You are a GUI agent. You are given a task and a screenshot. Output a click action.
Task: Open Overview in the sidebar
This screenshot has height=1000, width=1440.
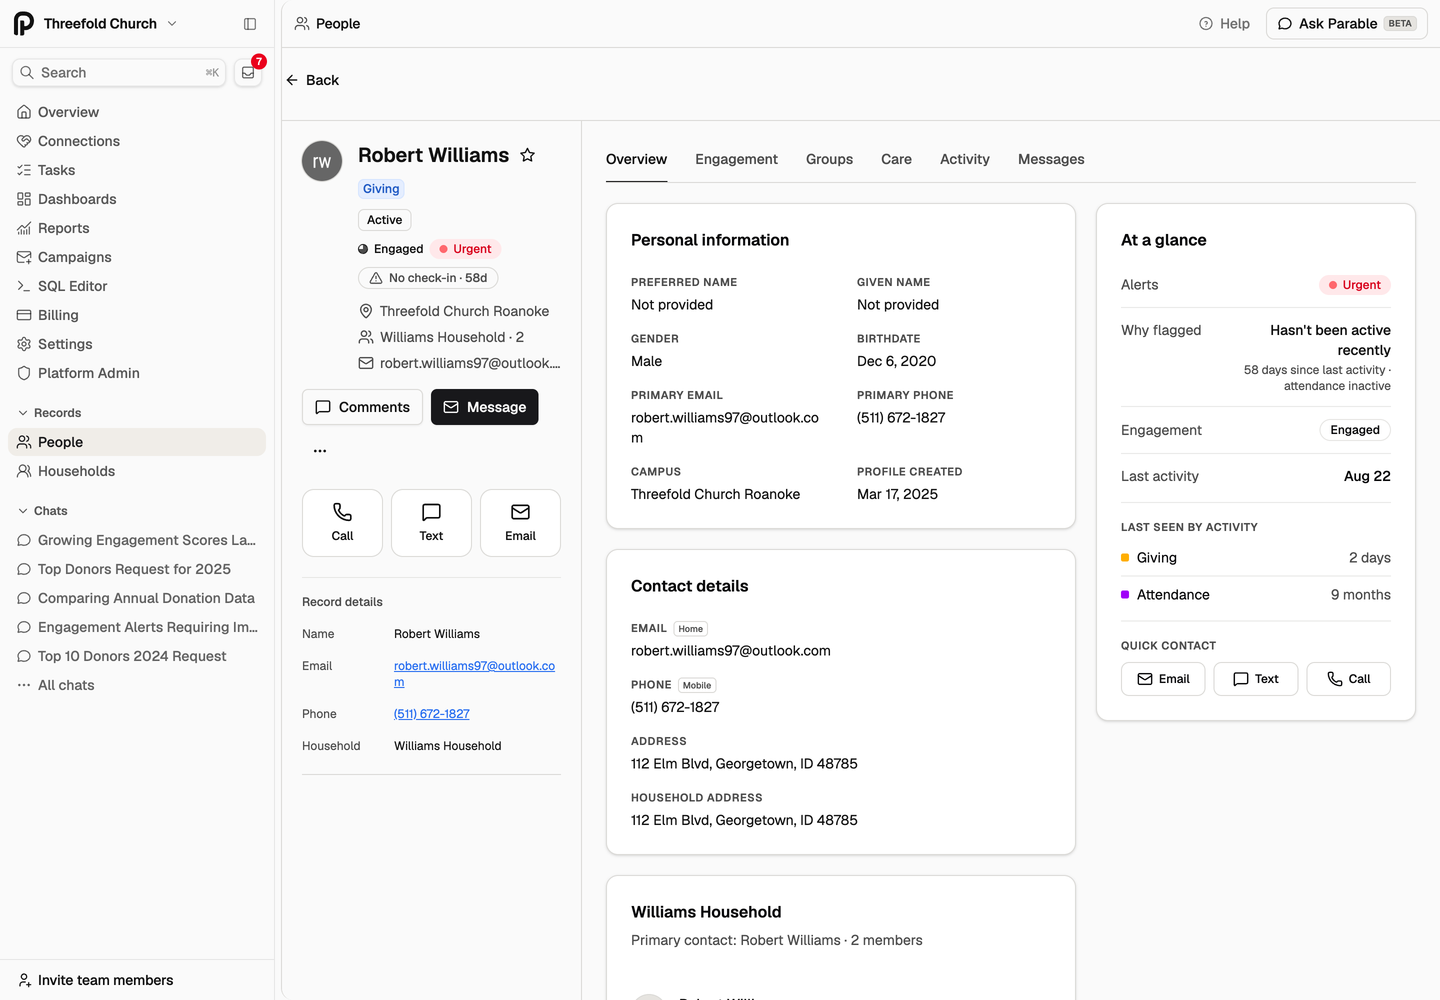pyautogui.click(x=137, y=112)
